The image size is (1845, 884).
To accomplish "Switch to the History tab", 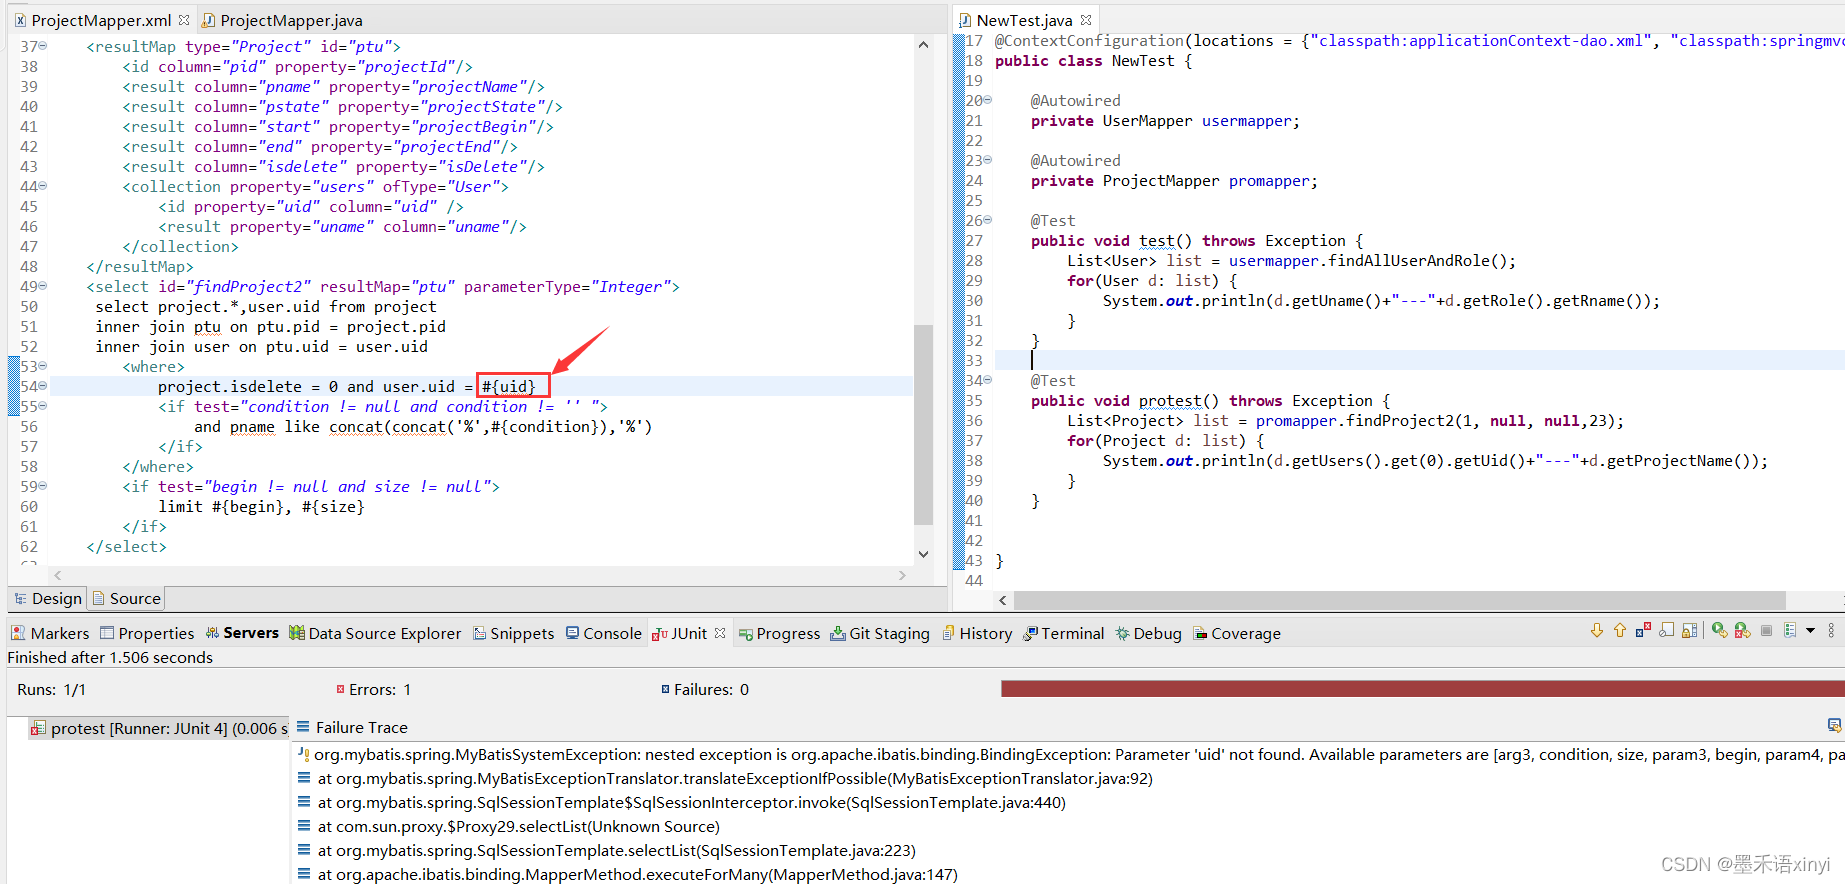I will [977, 633].
